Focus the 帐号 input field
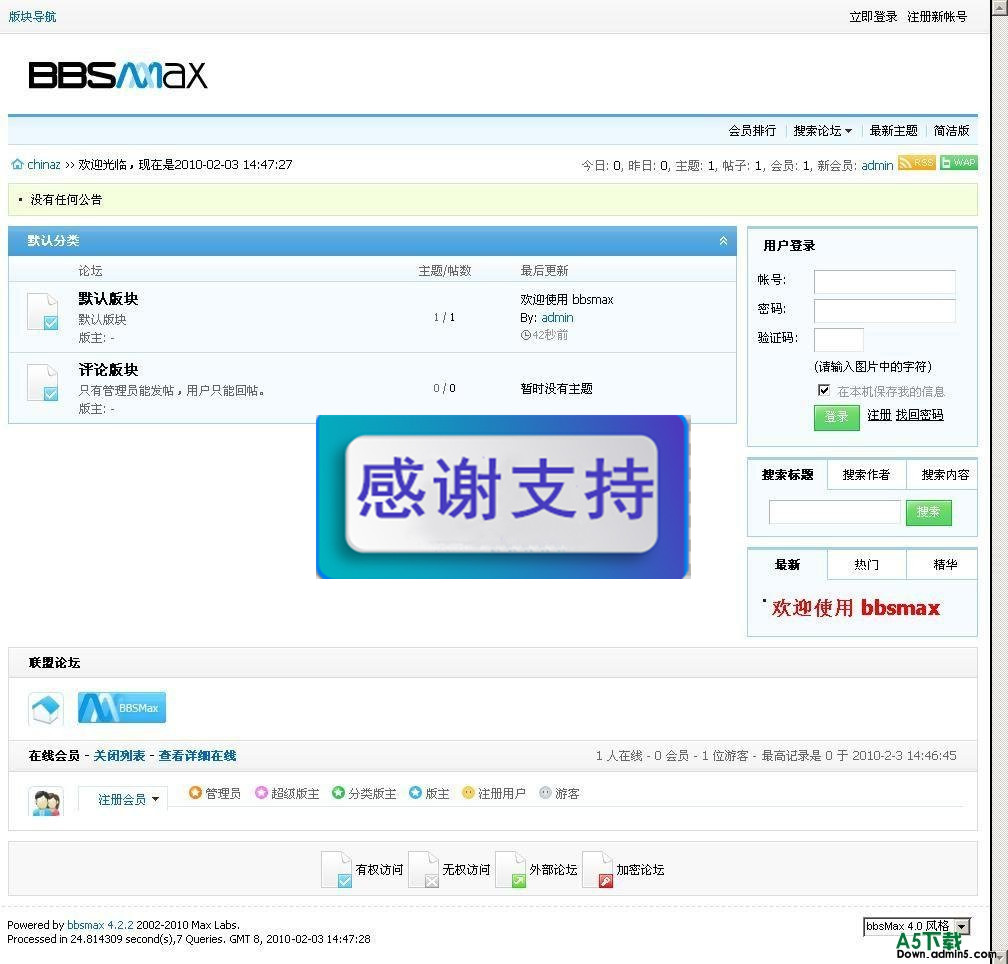 pyautogui.click(x=885, y=281)
